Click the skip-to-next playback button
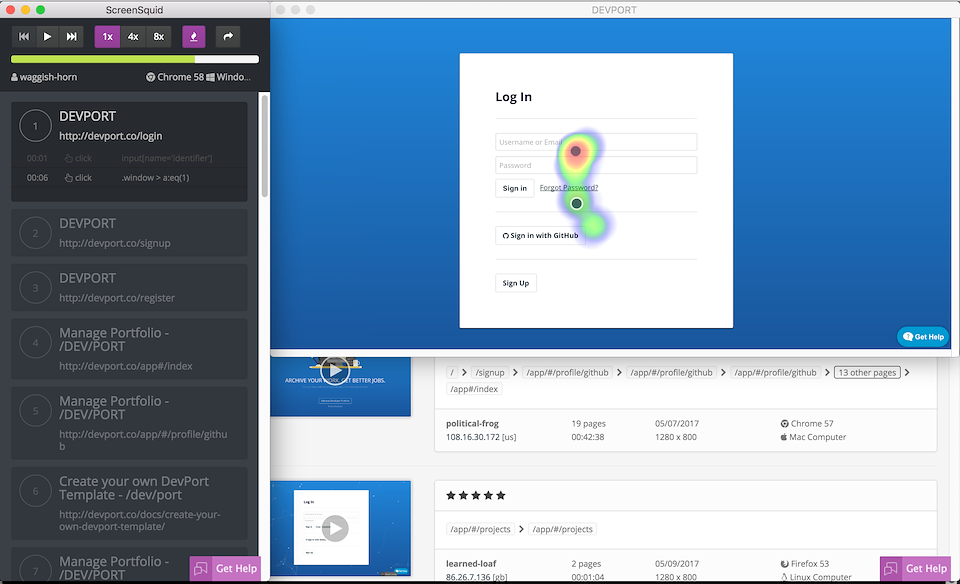This screenshot has width=960, height=584. (71, 37)
